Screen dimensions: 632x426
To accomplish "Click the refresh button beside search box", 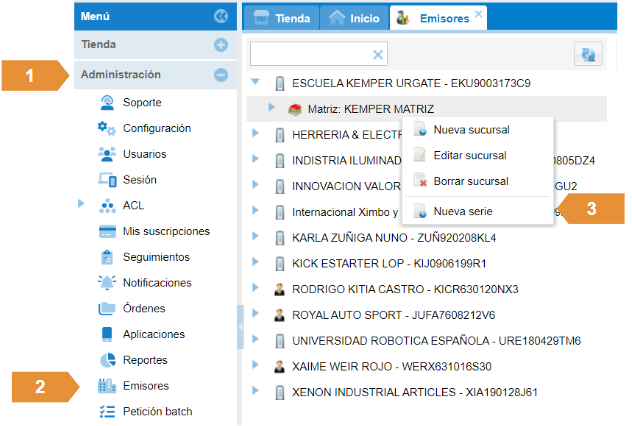I will pos(587,55).
